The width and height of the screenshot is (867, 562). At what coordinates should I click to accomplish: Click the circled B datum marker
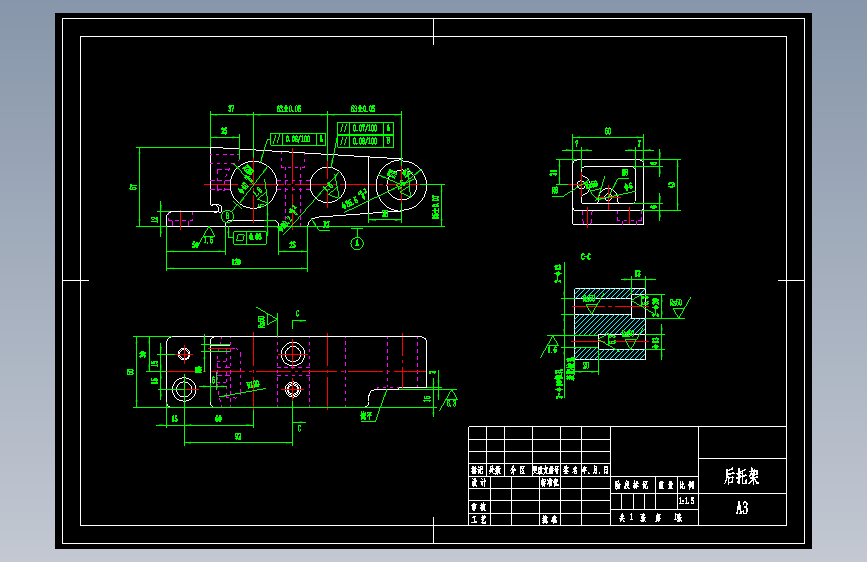click(227, 216)
